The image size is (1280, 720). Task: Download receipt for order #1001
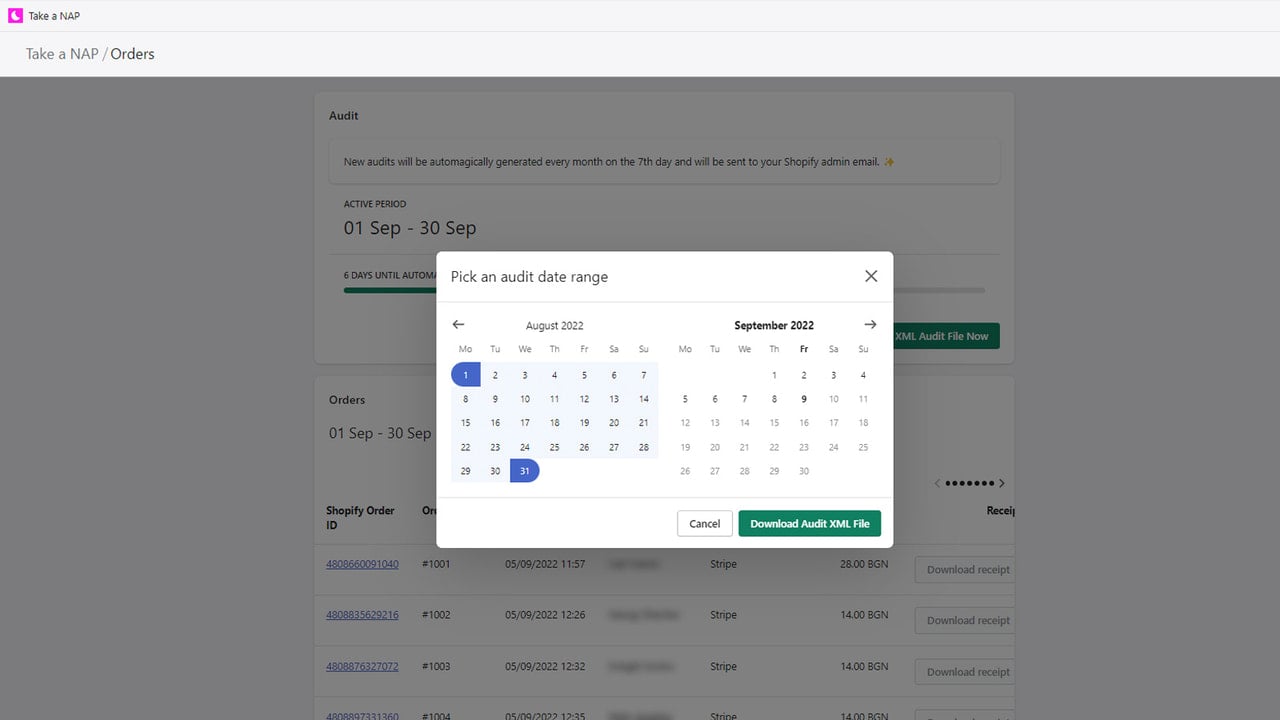click(x=966, y=570)
